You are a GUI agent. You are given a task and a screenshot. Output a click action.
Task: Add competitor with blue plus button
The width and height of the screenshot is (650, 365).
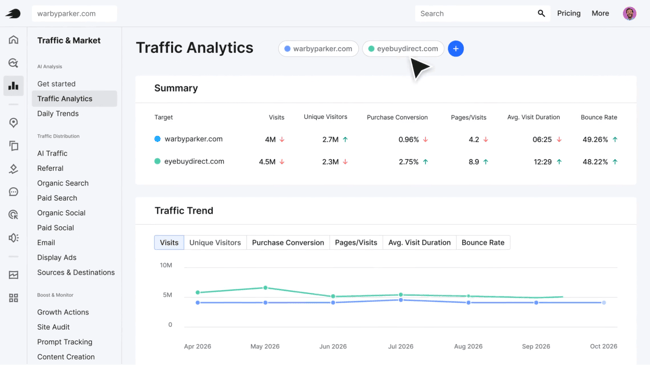point(456,49)
